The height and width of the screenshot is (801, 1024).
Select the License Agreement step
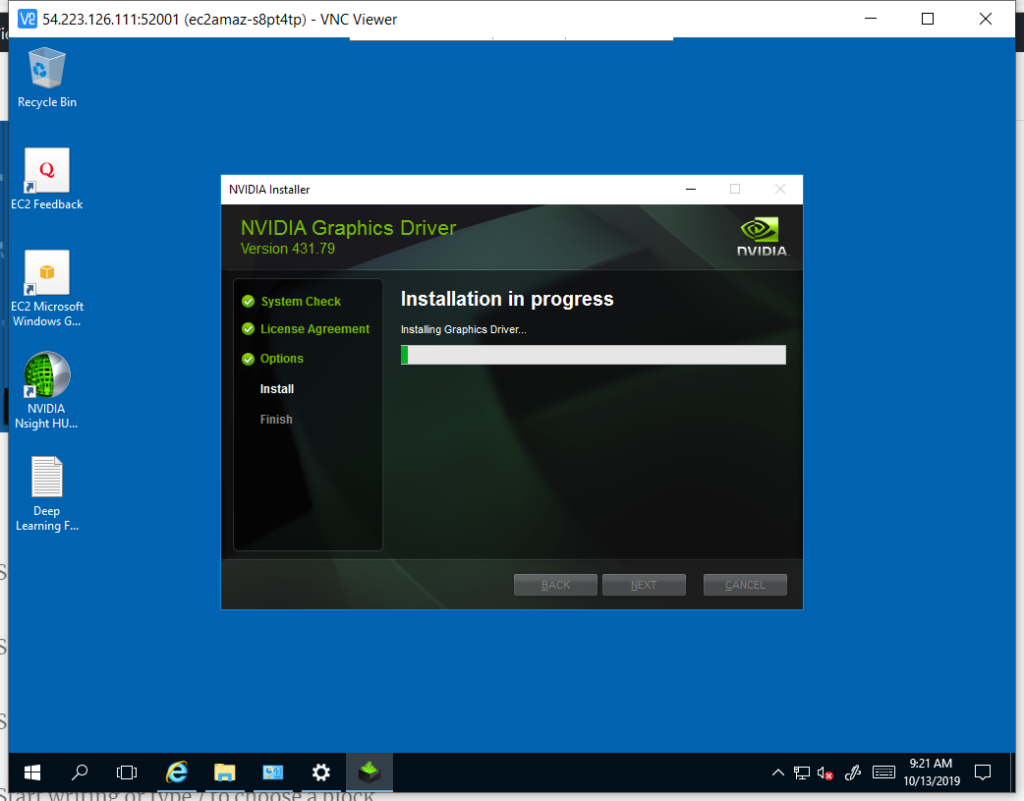pos(314,329)
